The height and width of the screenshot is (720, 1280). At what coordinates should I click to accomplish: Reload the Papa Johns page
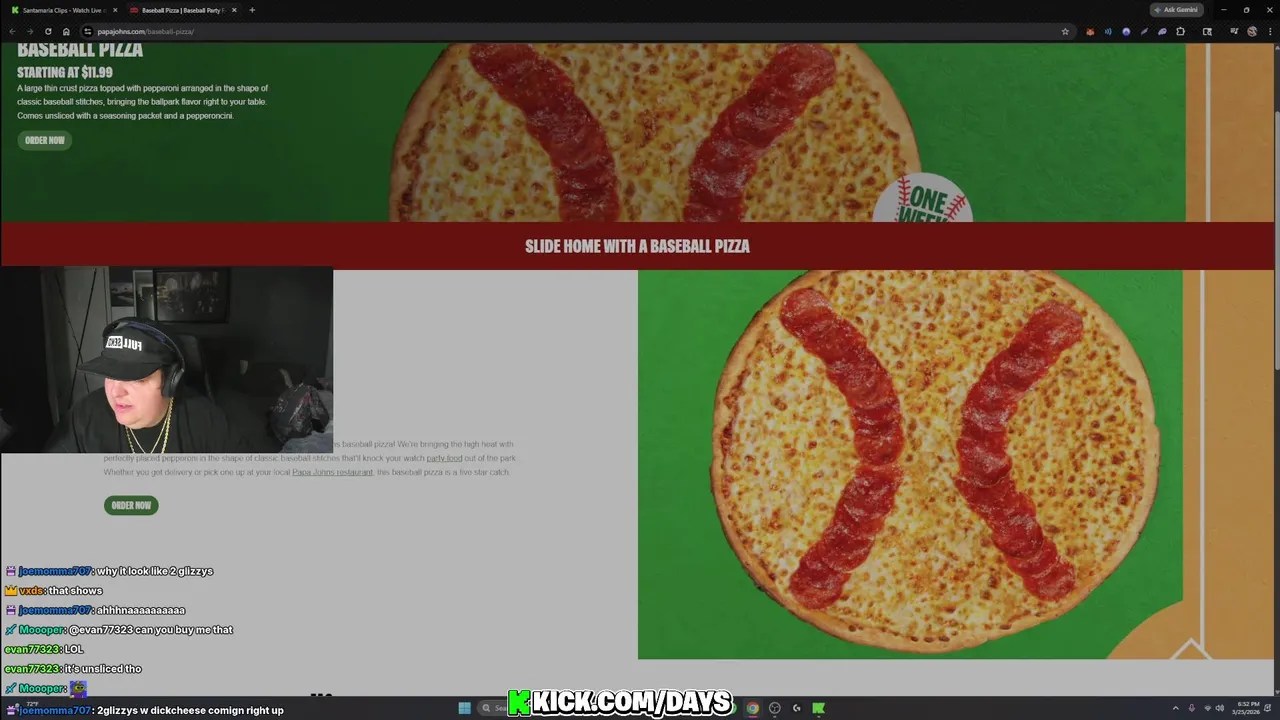(48, 31)
